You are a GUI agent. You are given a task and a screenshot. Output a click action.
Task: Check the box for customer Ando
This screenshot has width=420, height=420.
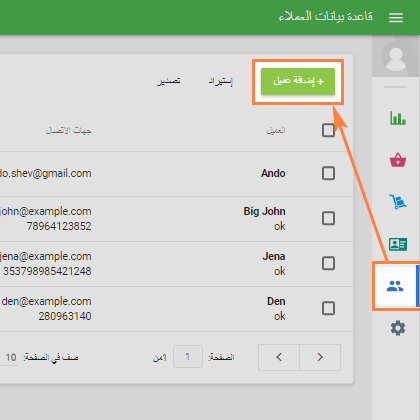(328, 173)
